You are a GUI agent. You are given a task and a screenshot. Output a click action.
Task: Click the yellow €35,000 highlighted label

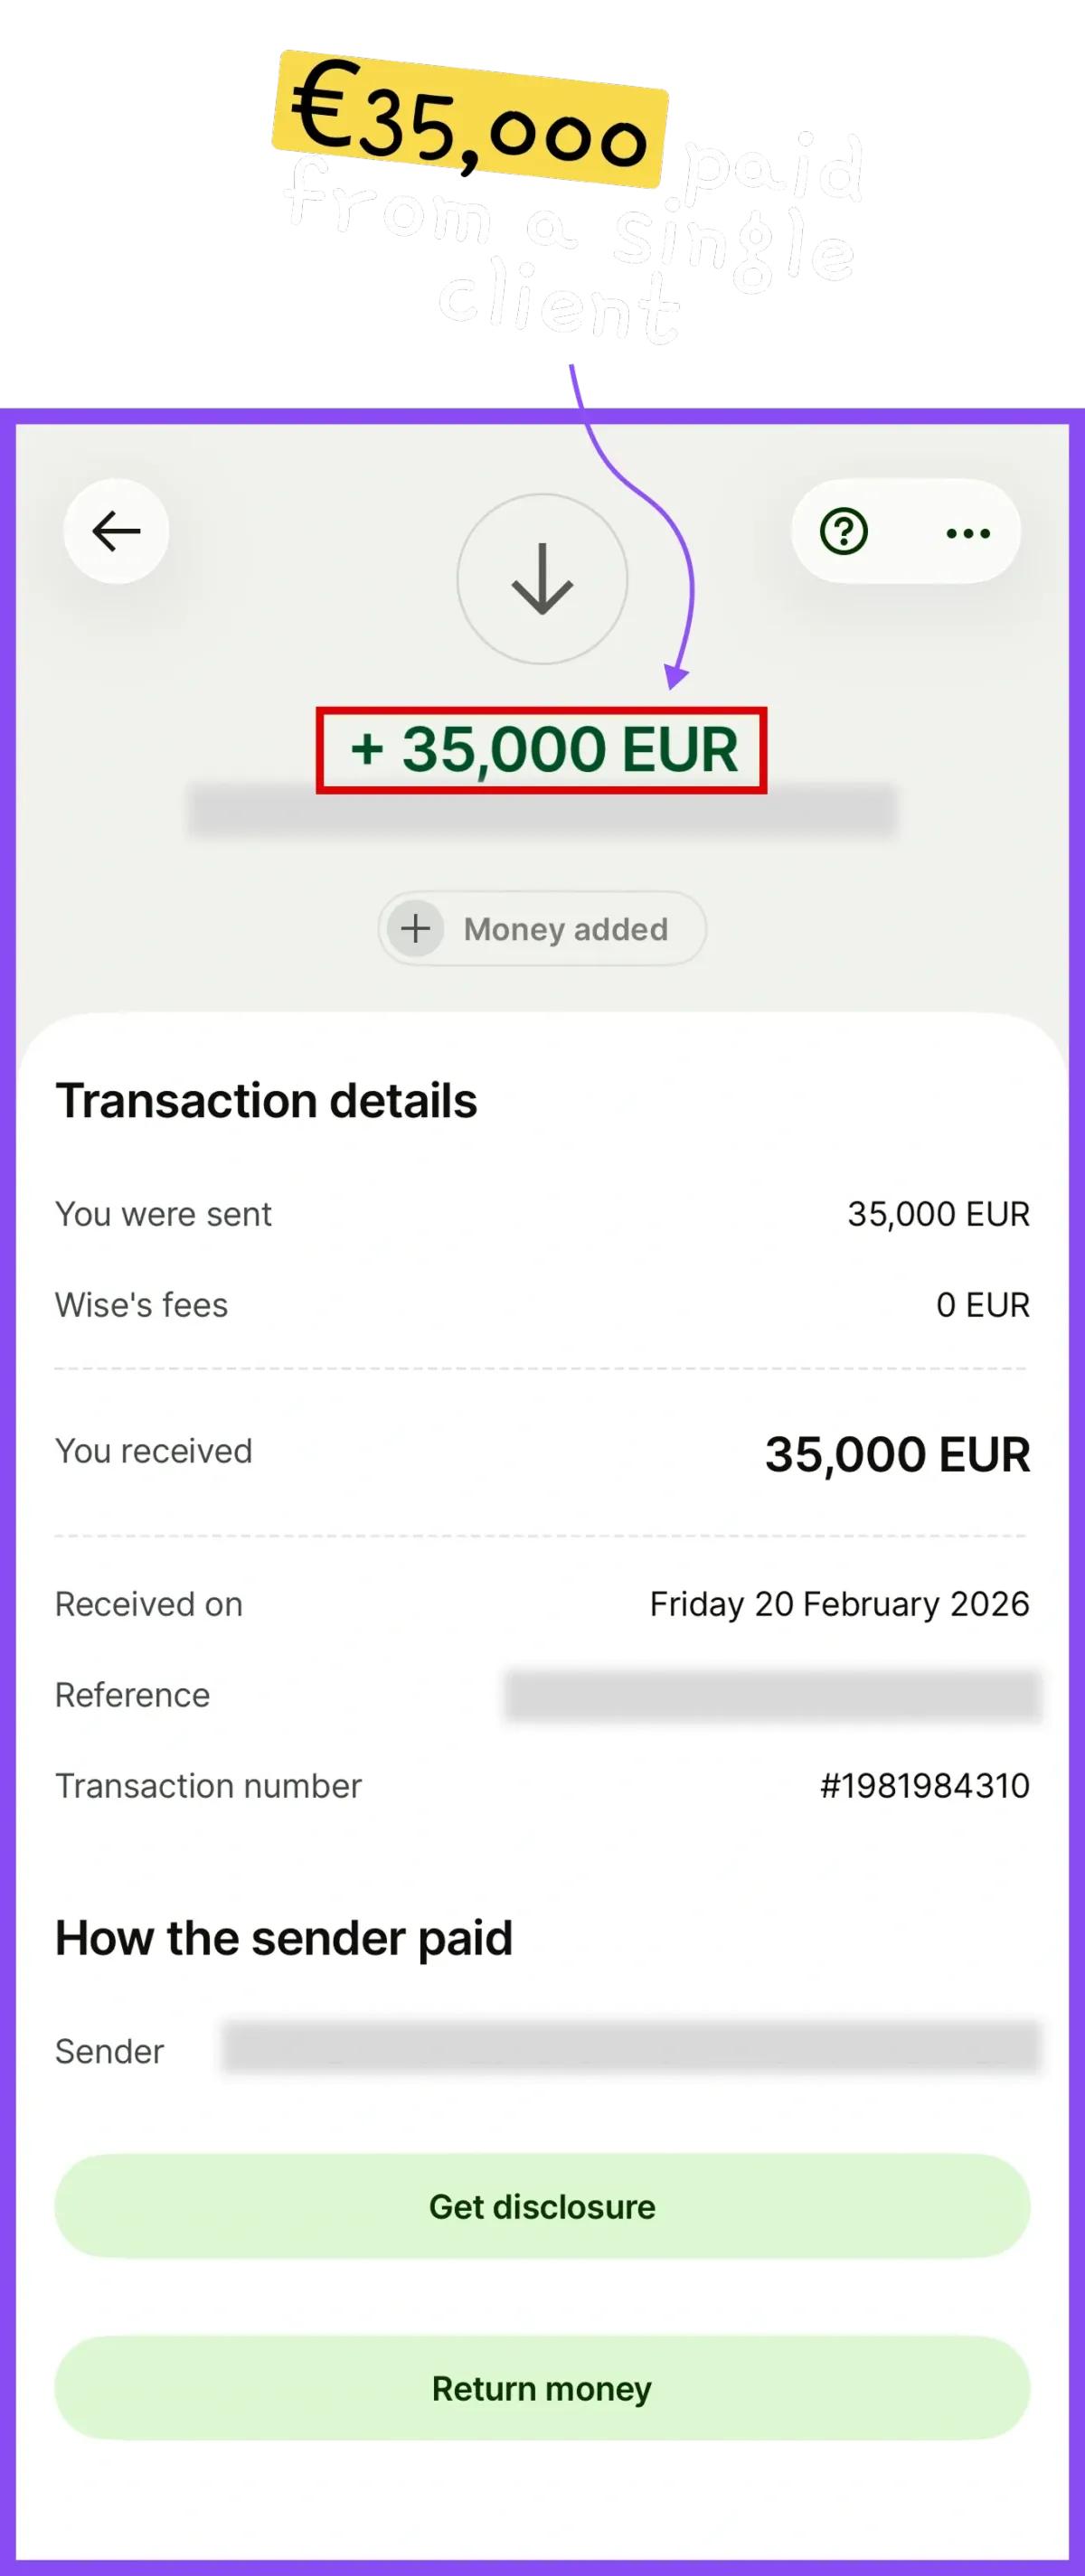[x=470, y=118]
